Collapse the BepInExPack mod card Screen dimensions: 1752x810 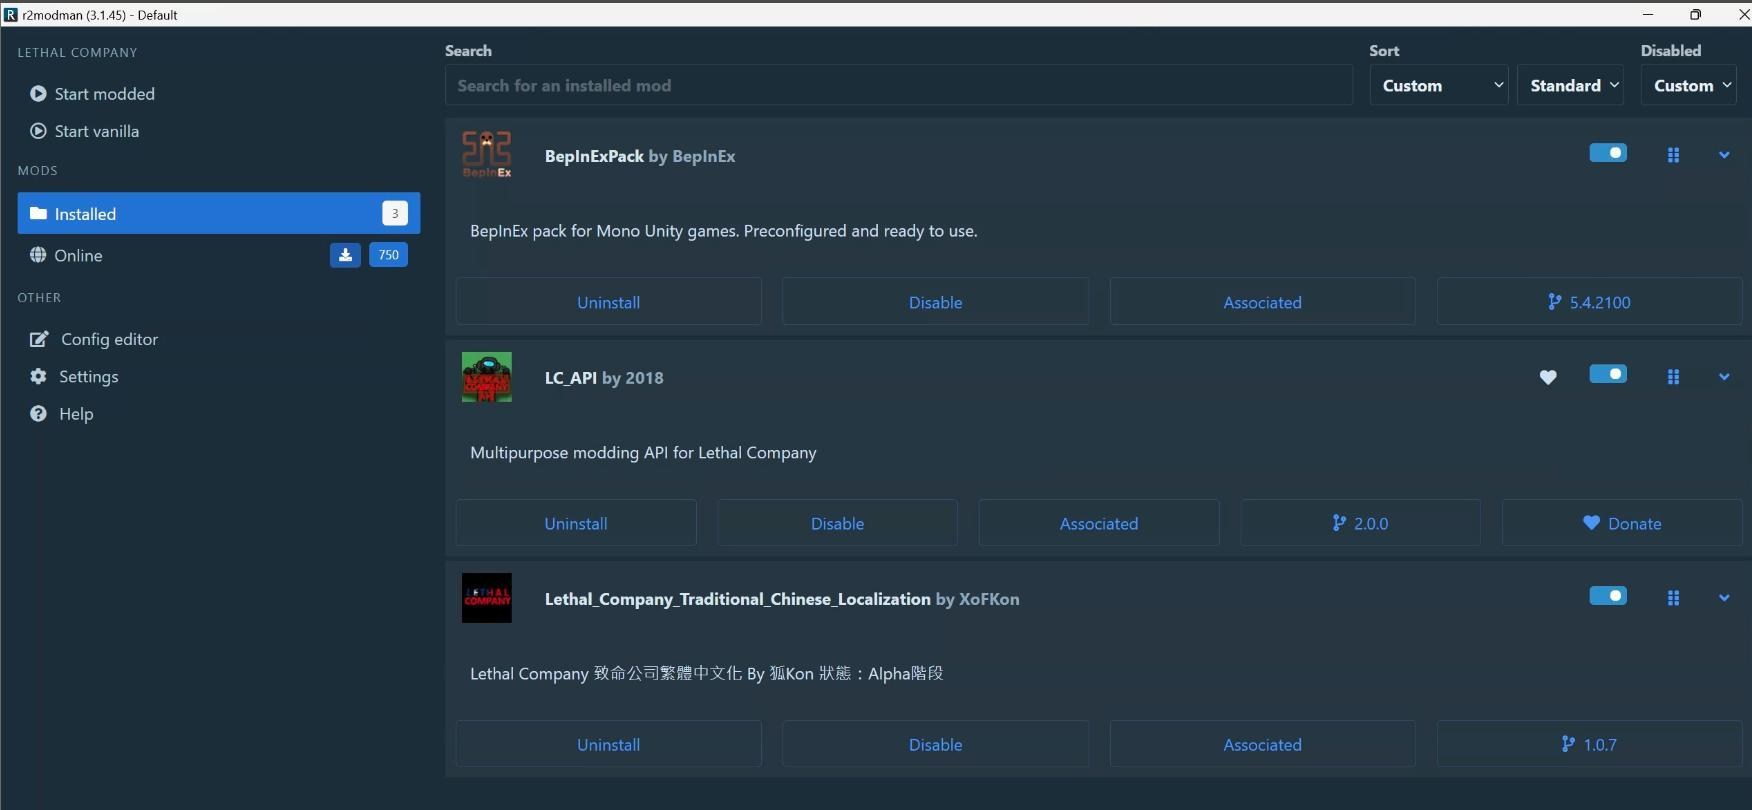1724,155
